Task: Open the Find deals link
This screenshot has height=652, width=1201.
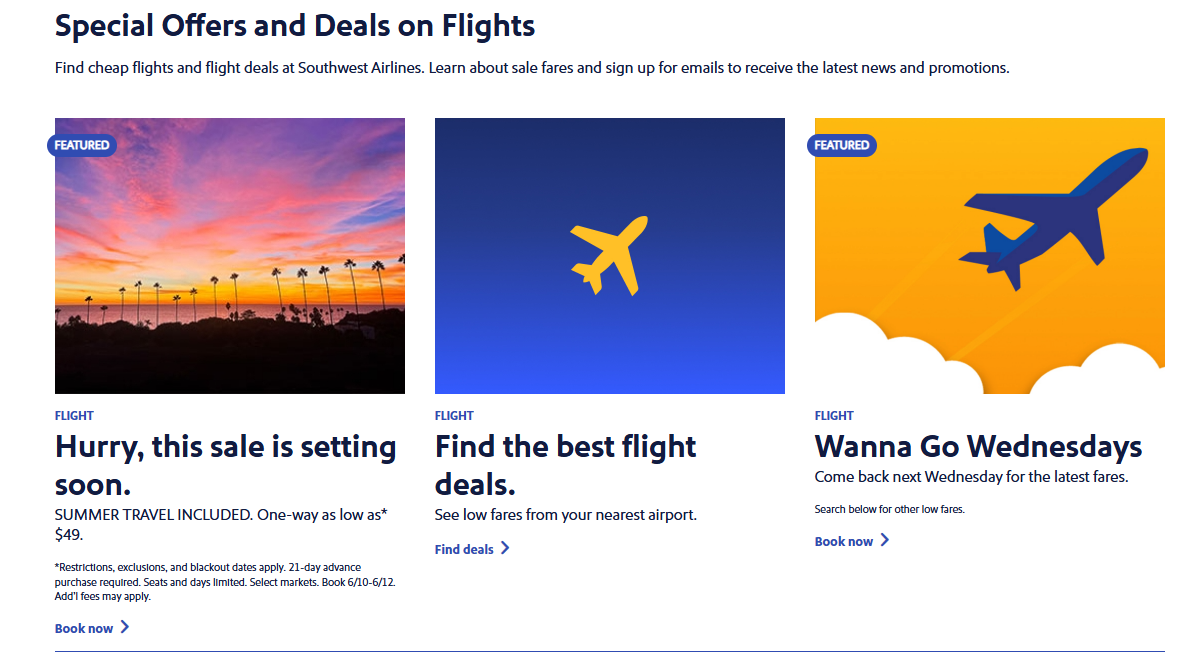Action: tap(464, 549)
